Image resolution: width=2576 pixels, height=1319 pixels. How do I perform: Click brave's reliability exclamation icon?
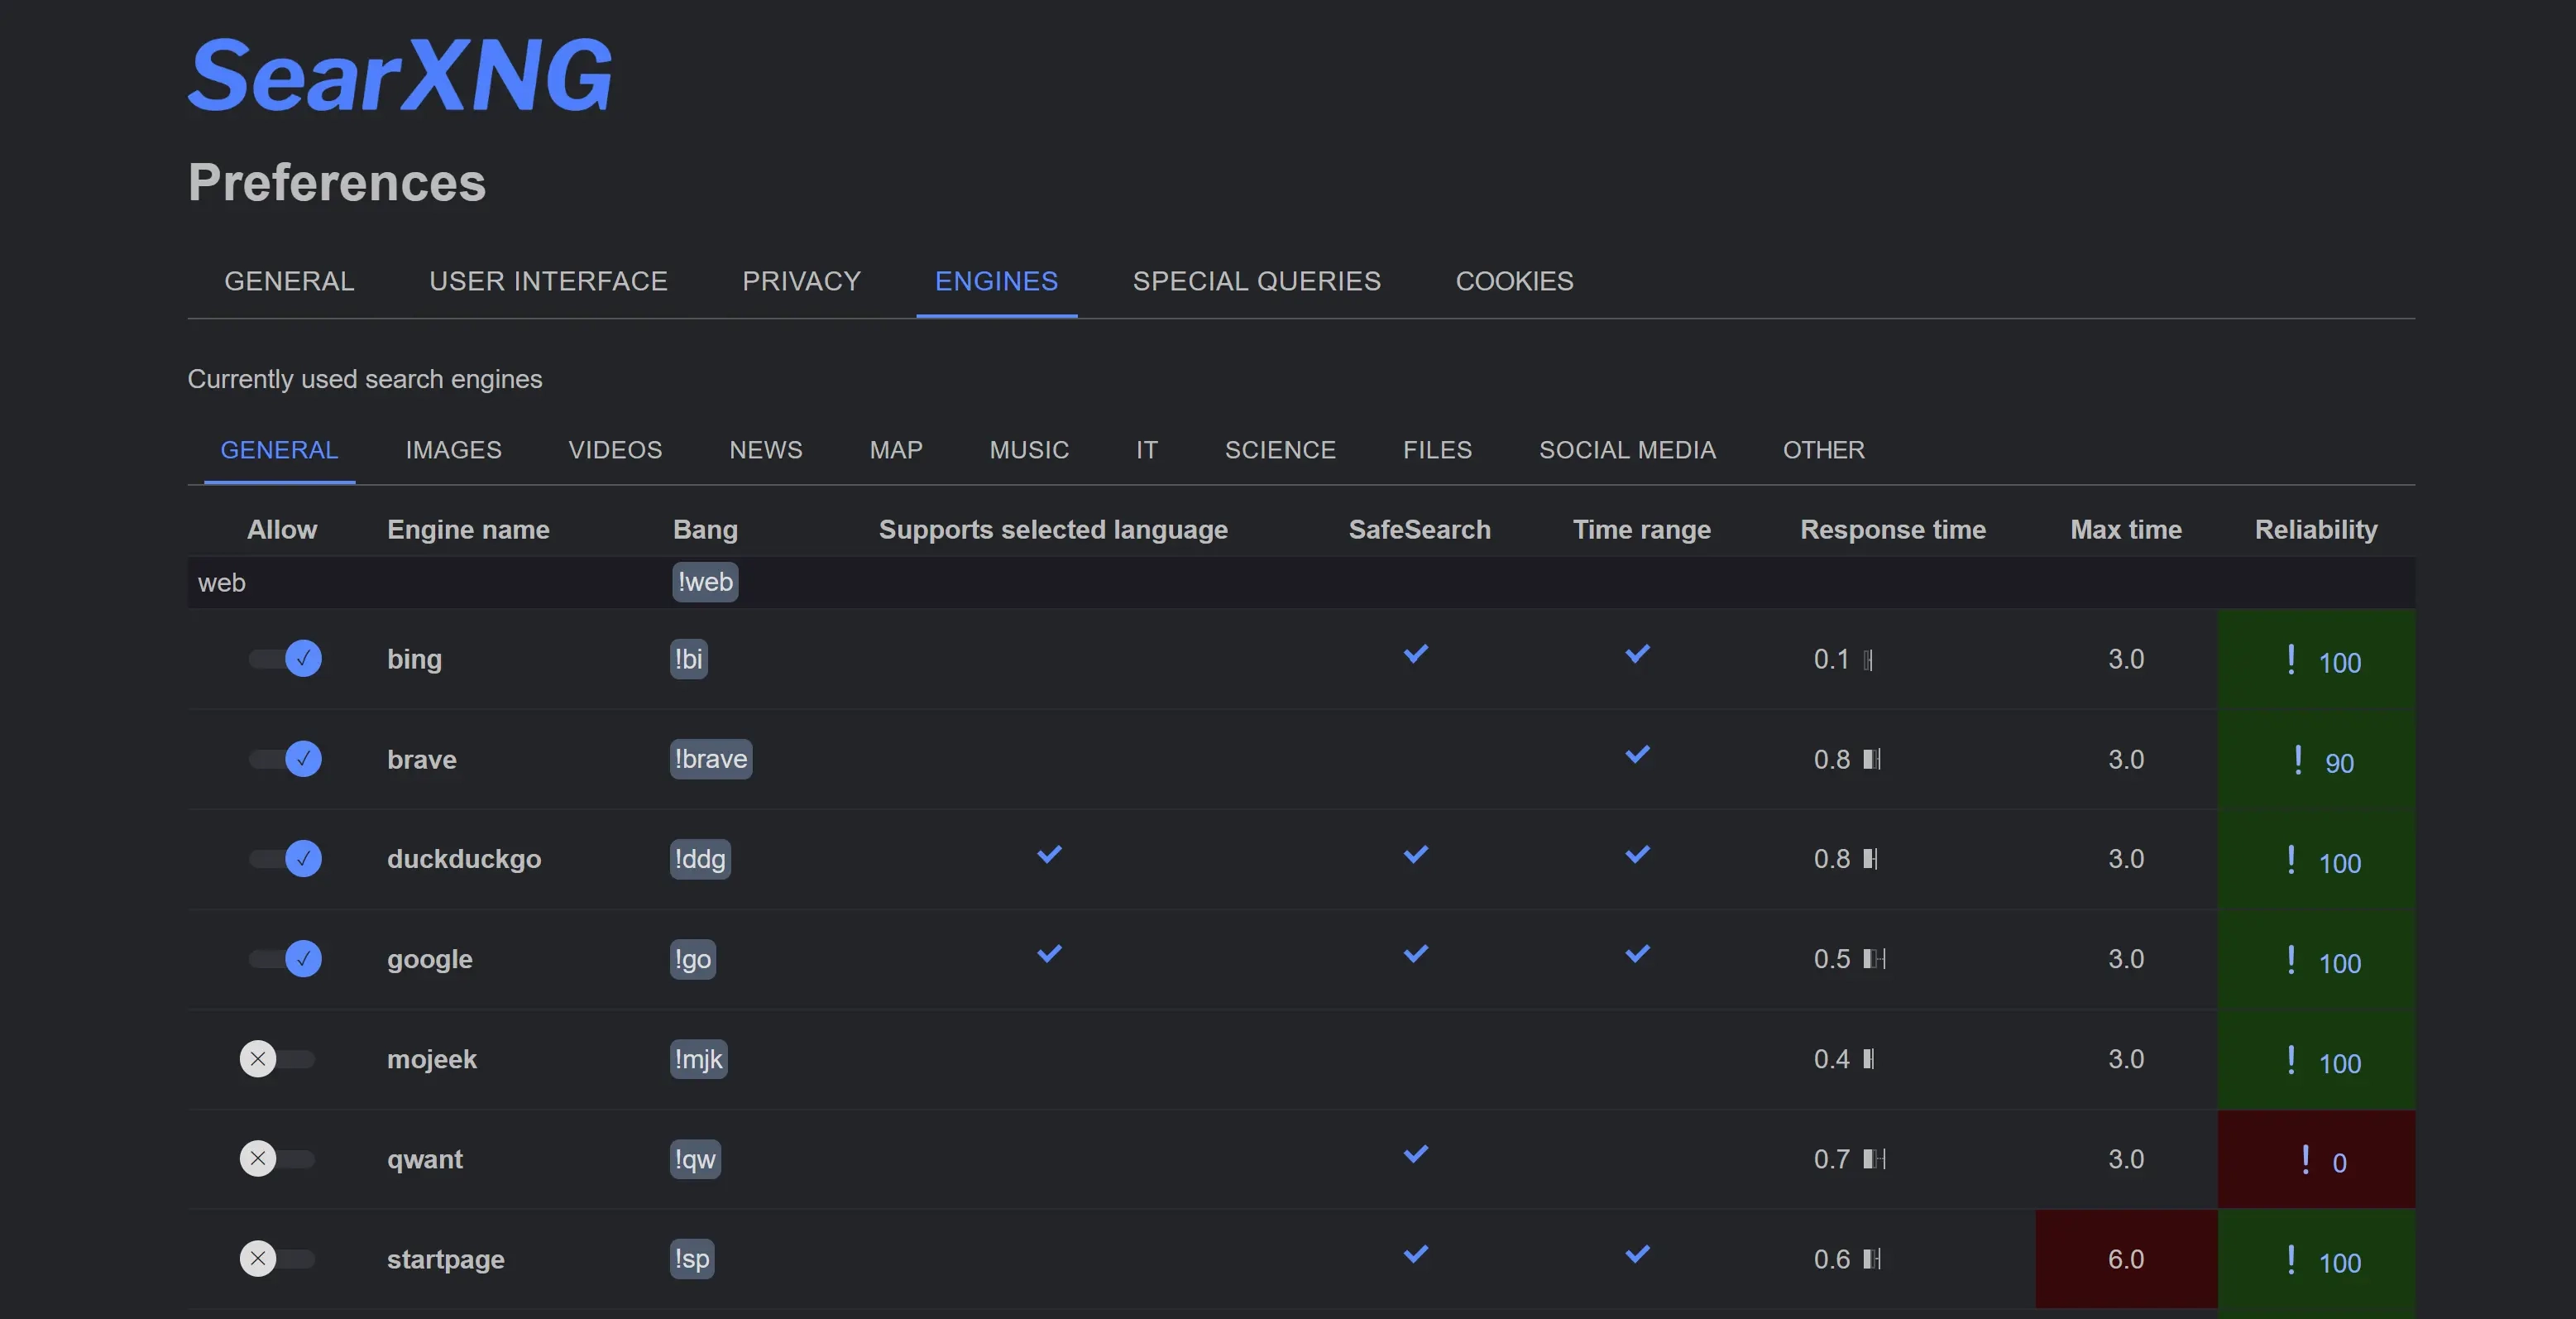click(x=2298, y=759)
